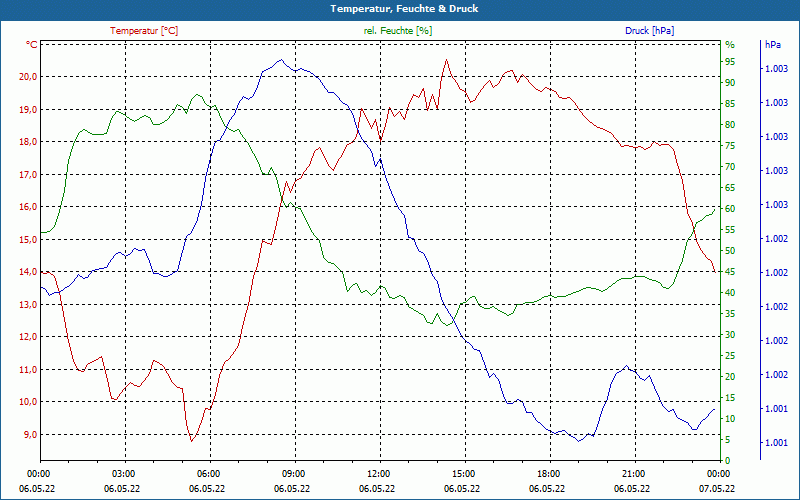Click the '9,0' temperature axis value
Viewport: 800px width, 500px height.
click(30, 435)
